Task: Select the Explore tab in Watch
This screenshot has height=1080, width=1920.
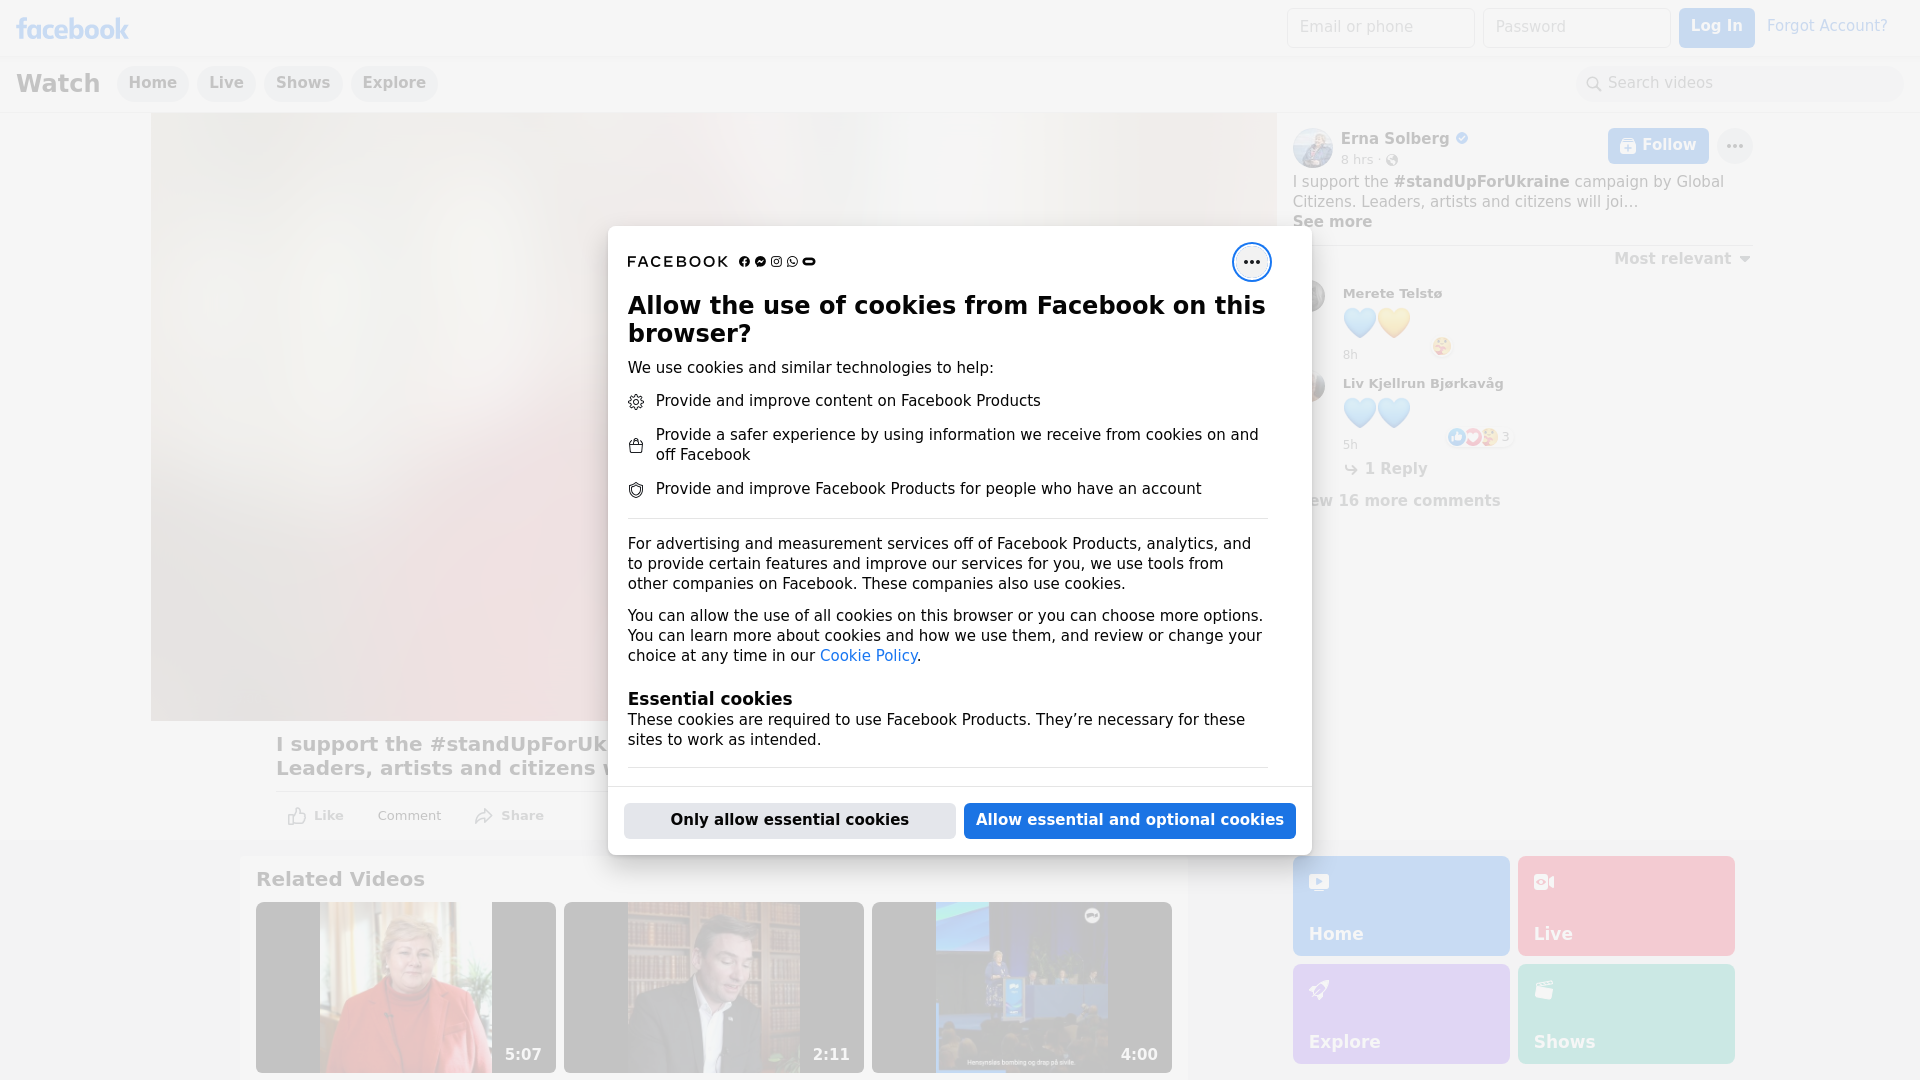Action: 394,83
